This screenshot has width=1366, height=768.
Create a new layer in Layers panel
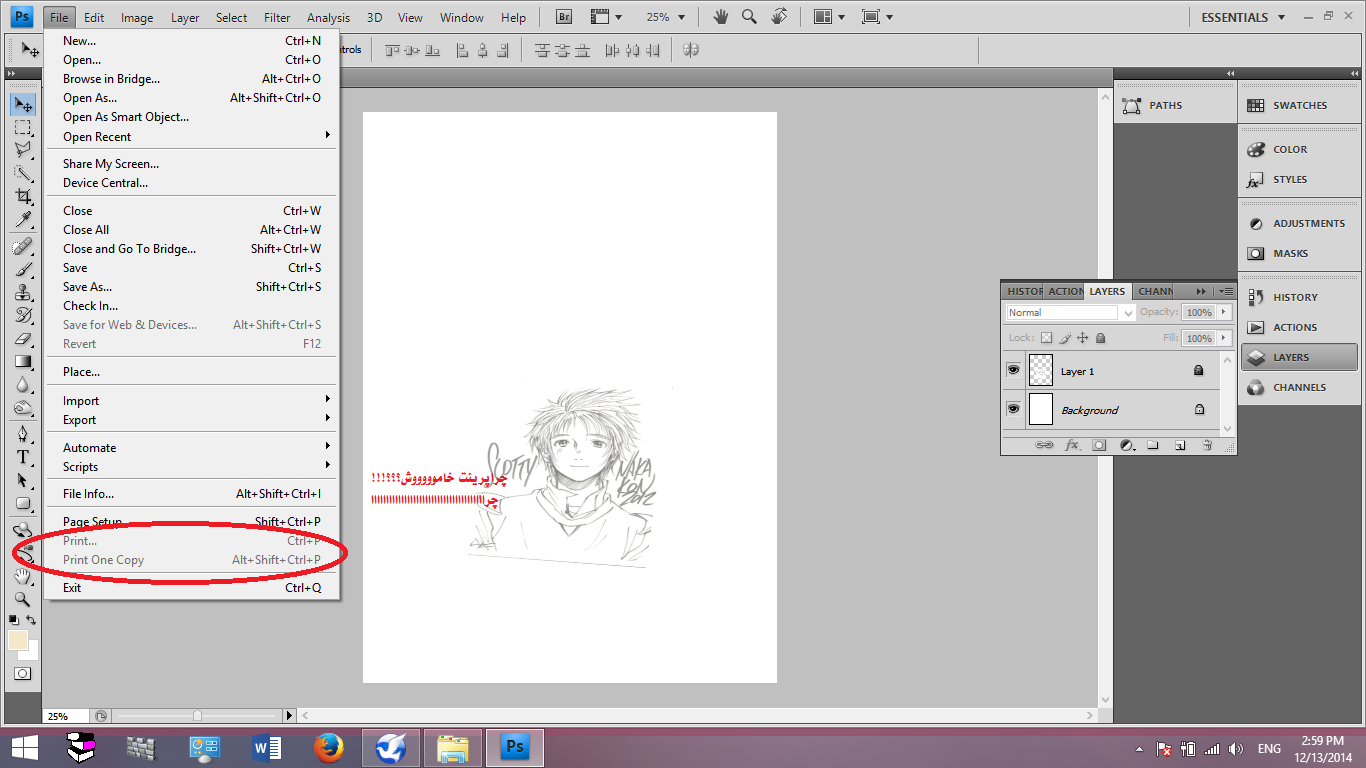point(1180,445)
